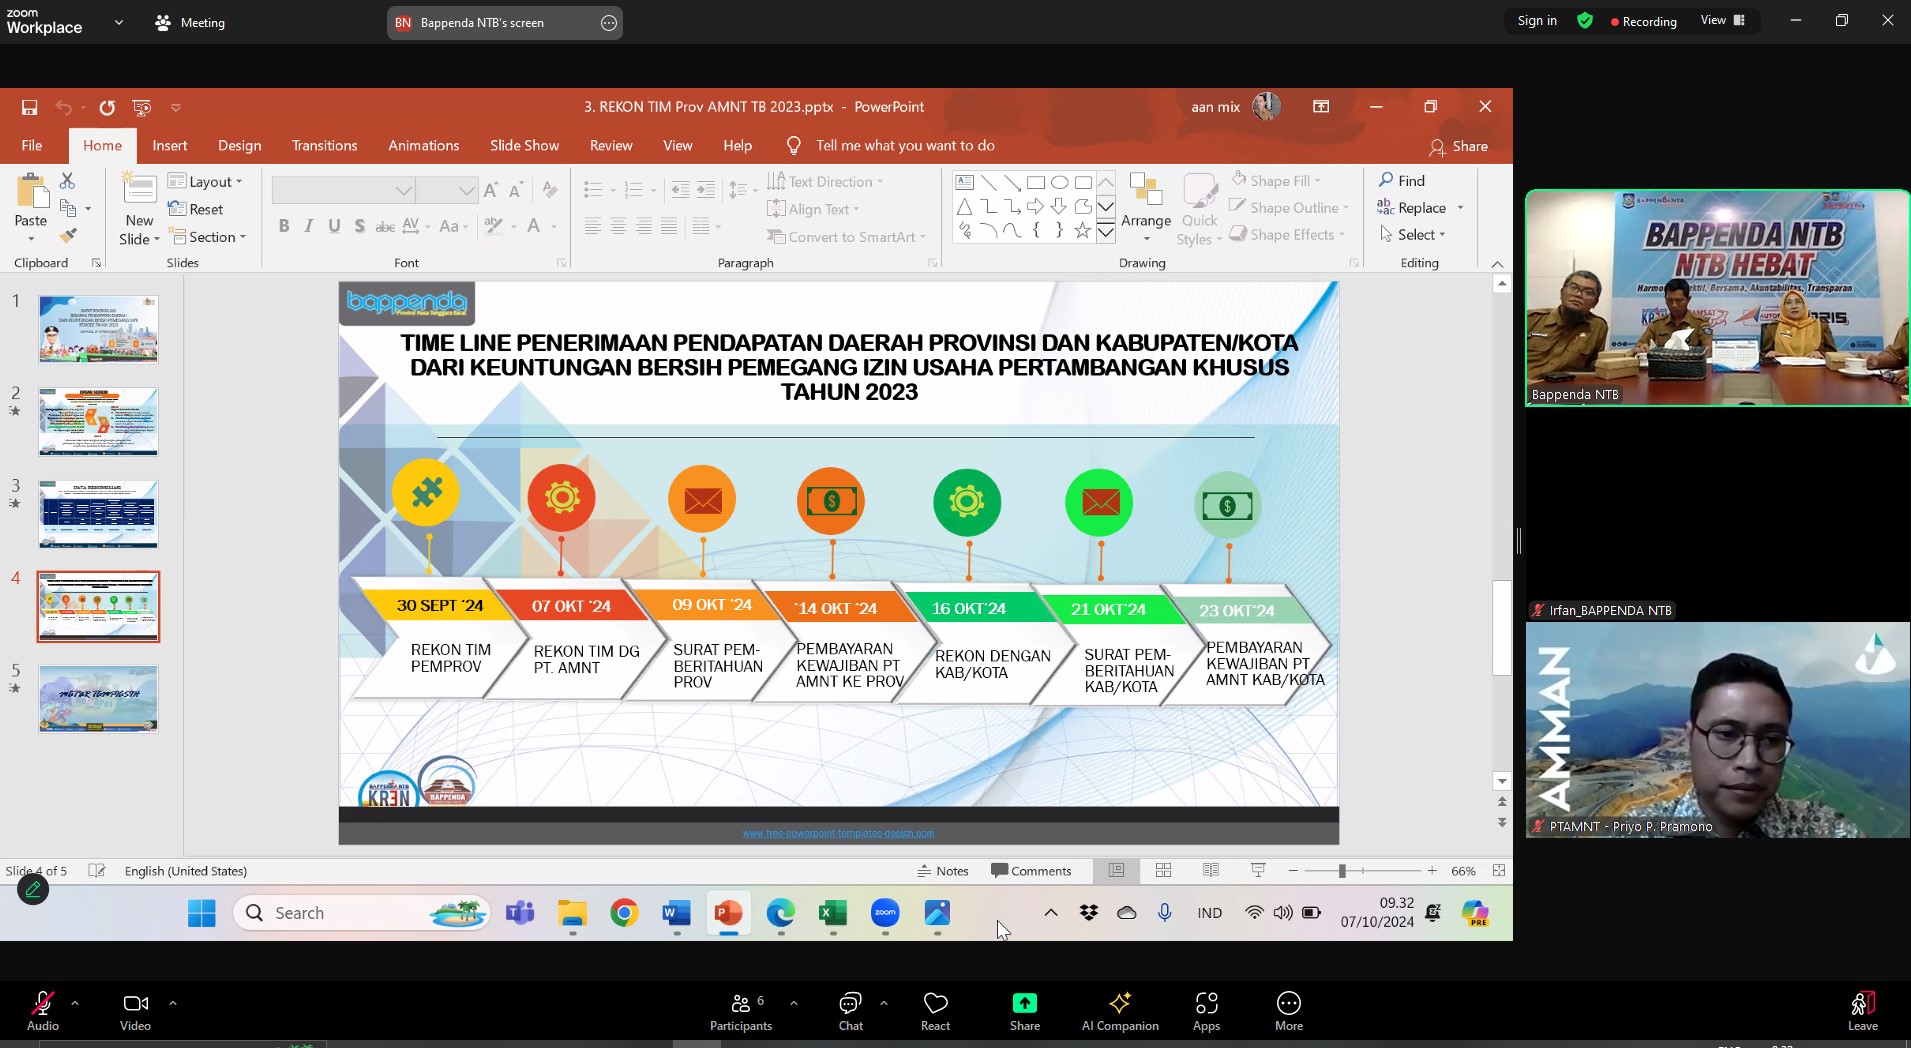This screenshot has width=1911, height=1048.
Task: Click PowerPoint icon in Windows taskbar
Action: (728, 913)
